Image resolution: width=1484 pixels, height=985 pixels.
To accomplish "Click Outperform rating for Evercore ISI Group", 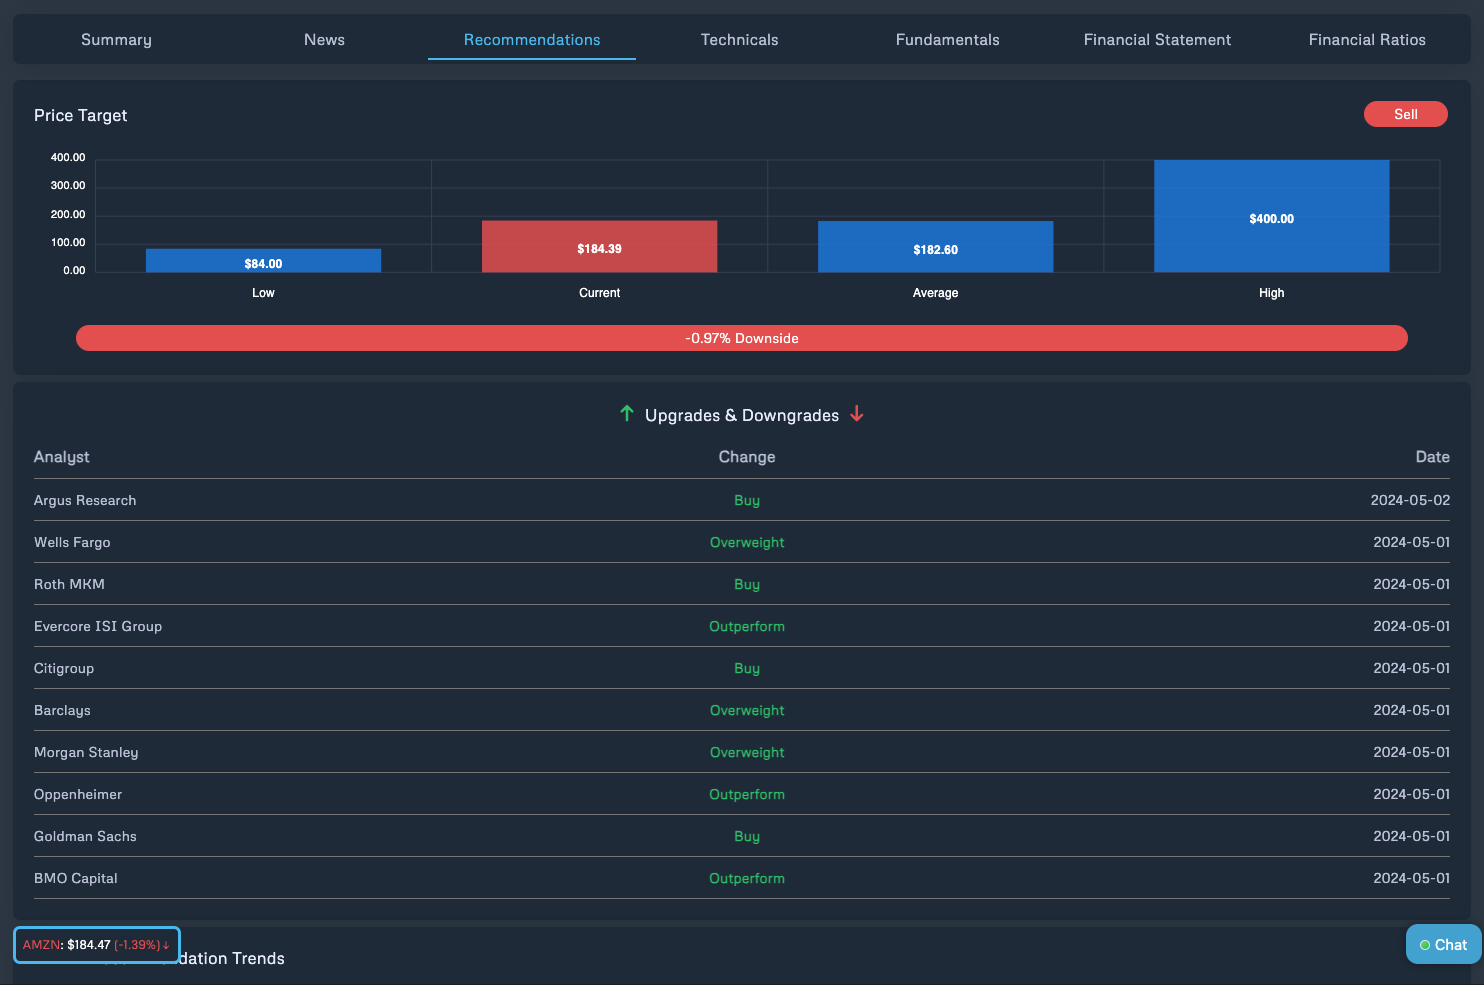I will coord(747,626).
